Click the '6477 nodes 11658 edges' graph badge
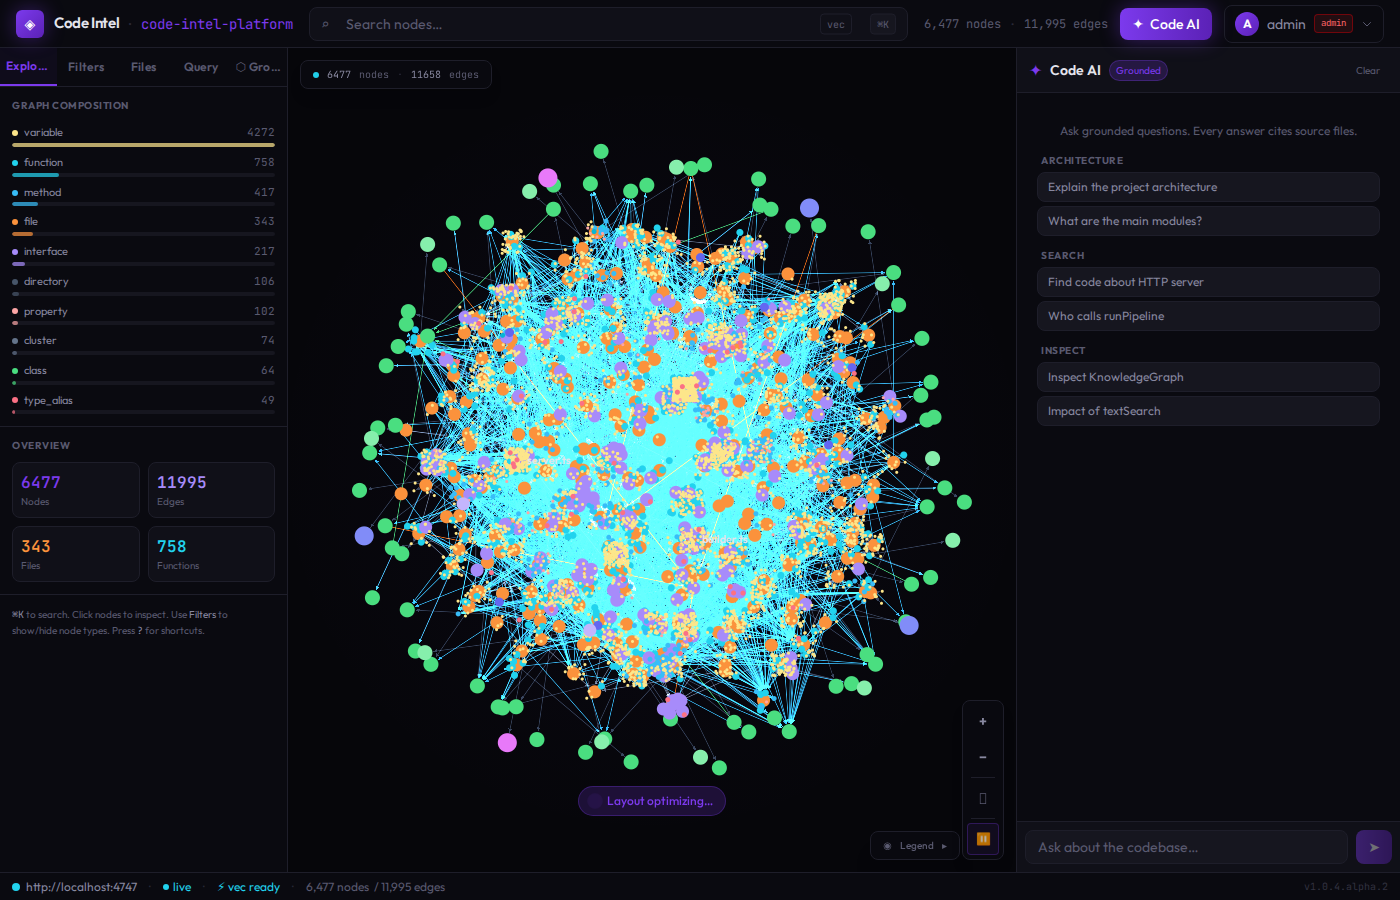This screenshot has width=1400, height=900. [396, 75]
